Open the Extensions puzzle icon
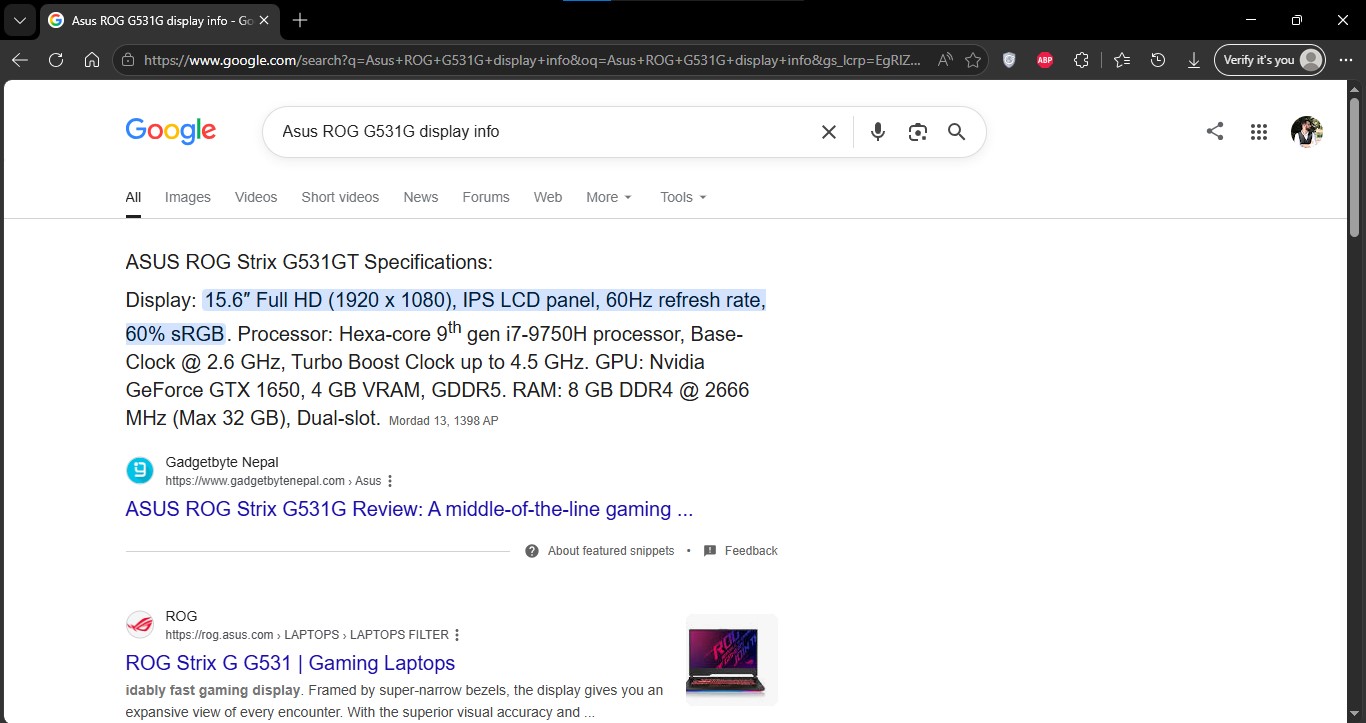1366x723 pixels. coord(1081,60)
